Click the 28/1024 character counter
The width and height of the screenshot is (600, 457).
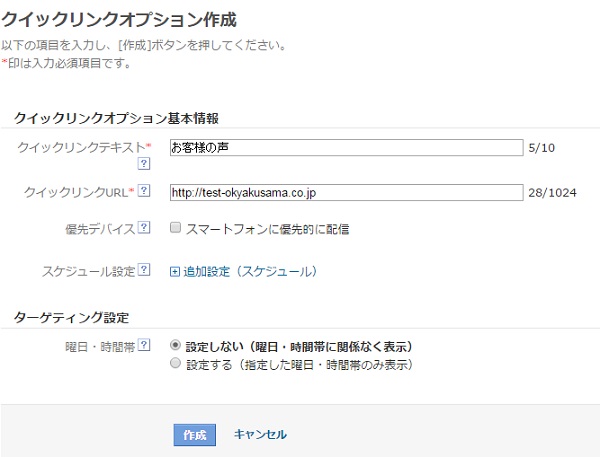pyautogui.click(x=552, y=193)
